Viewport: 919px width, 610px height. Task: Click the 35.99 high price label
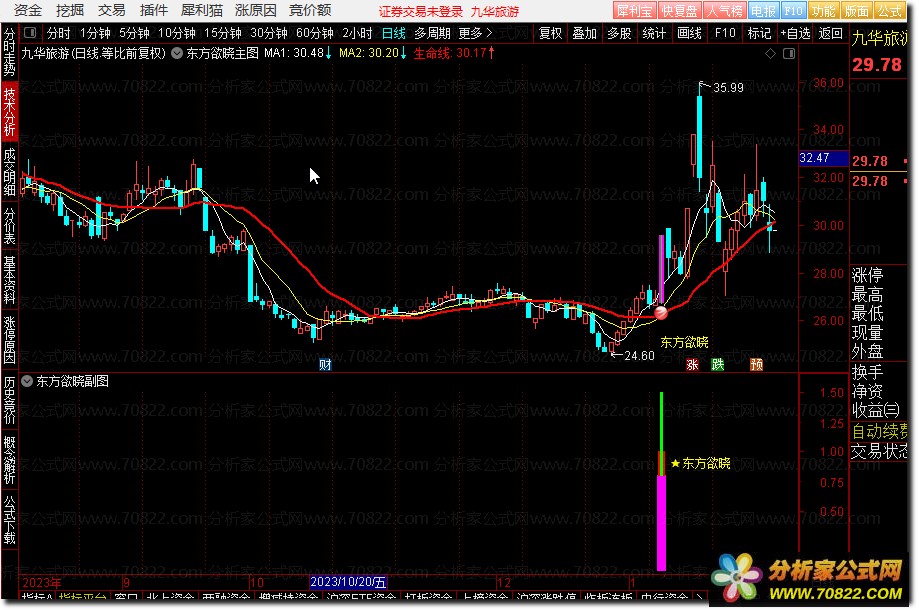coord(729,88)
